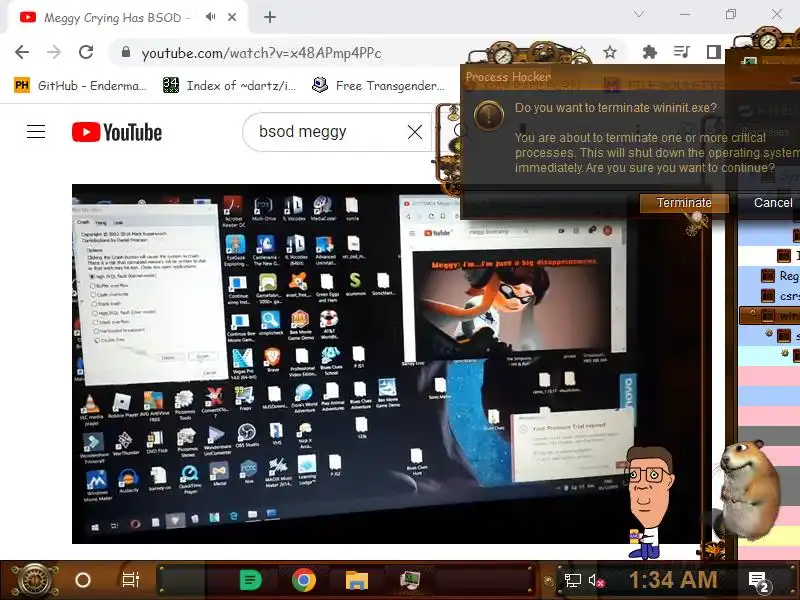Screen dimensions: 800x600
Task: Open Cortana search circle on taskbar
Action: coord(83,580)
